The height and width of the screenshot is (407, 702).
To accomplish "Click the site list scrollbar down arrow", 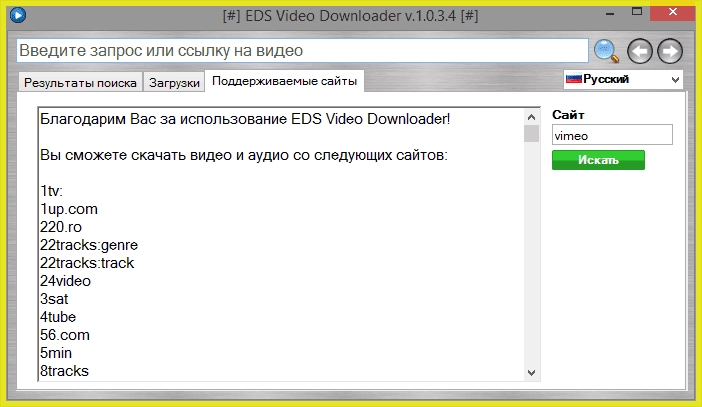I will point(531,373).
